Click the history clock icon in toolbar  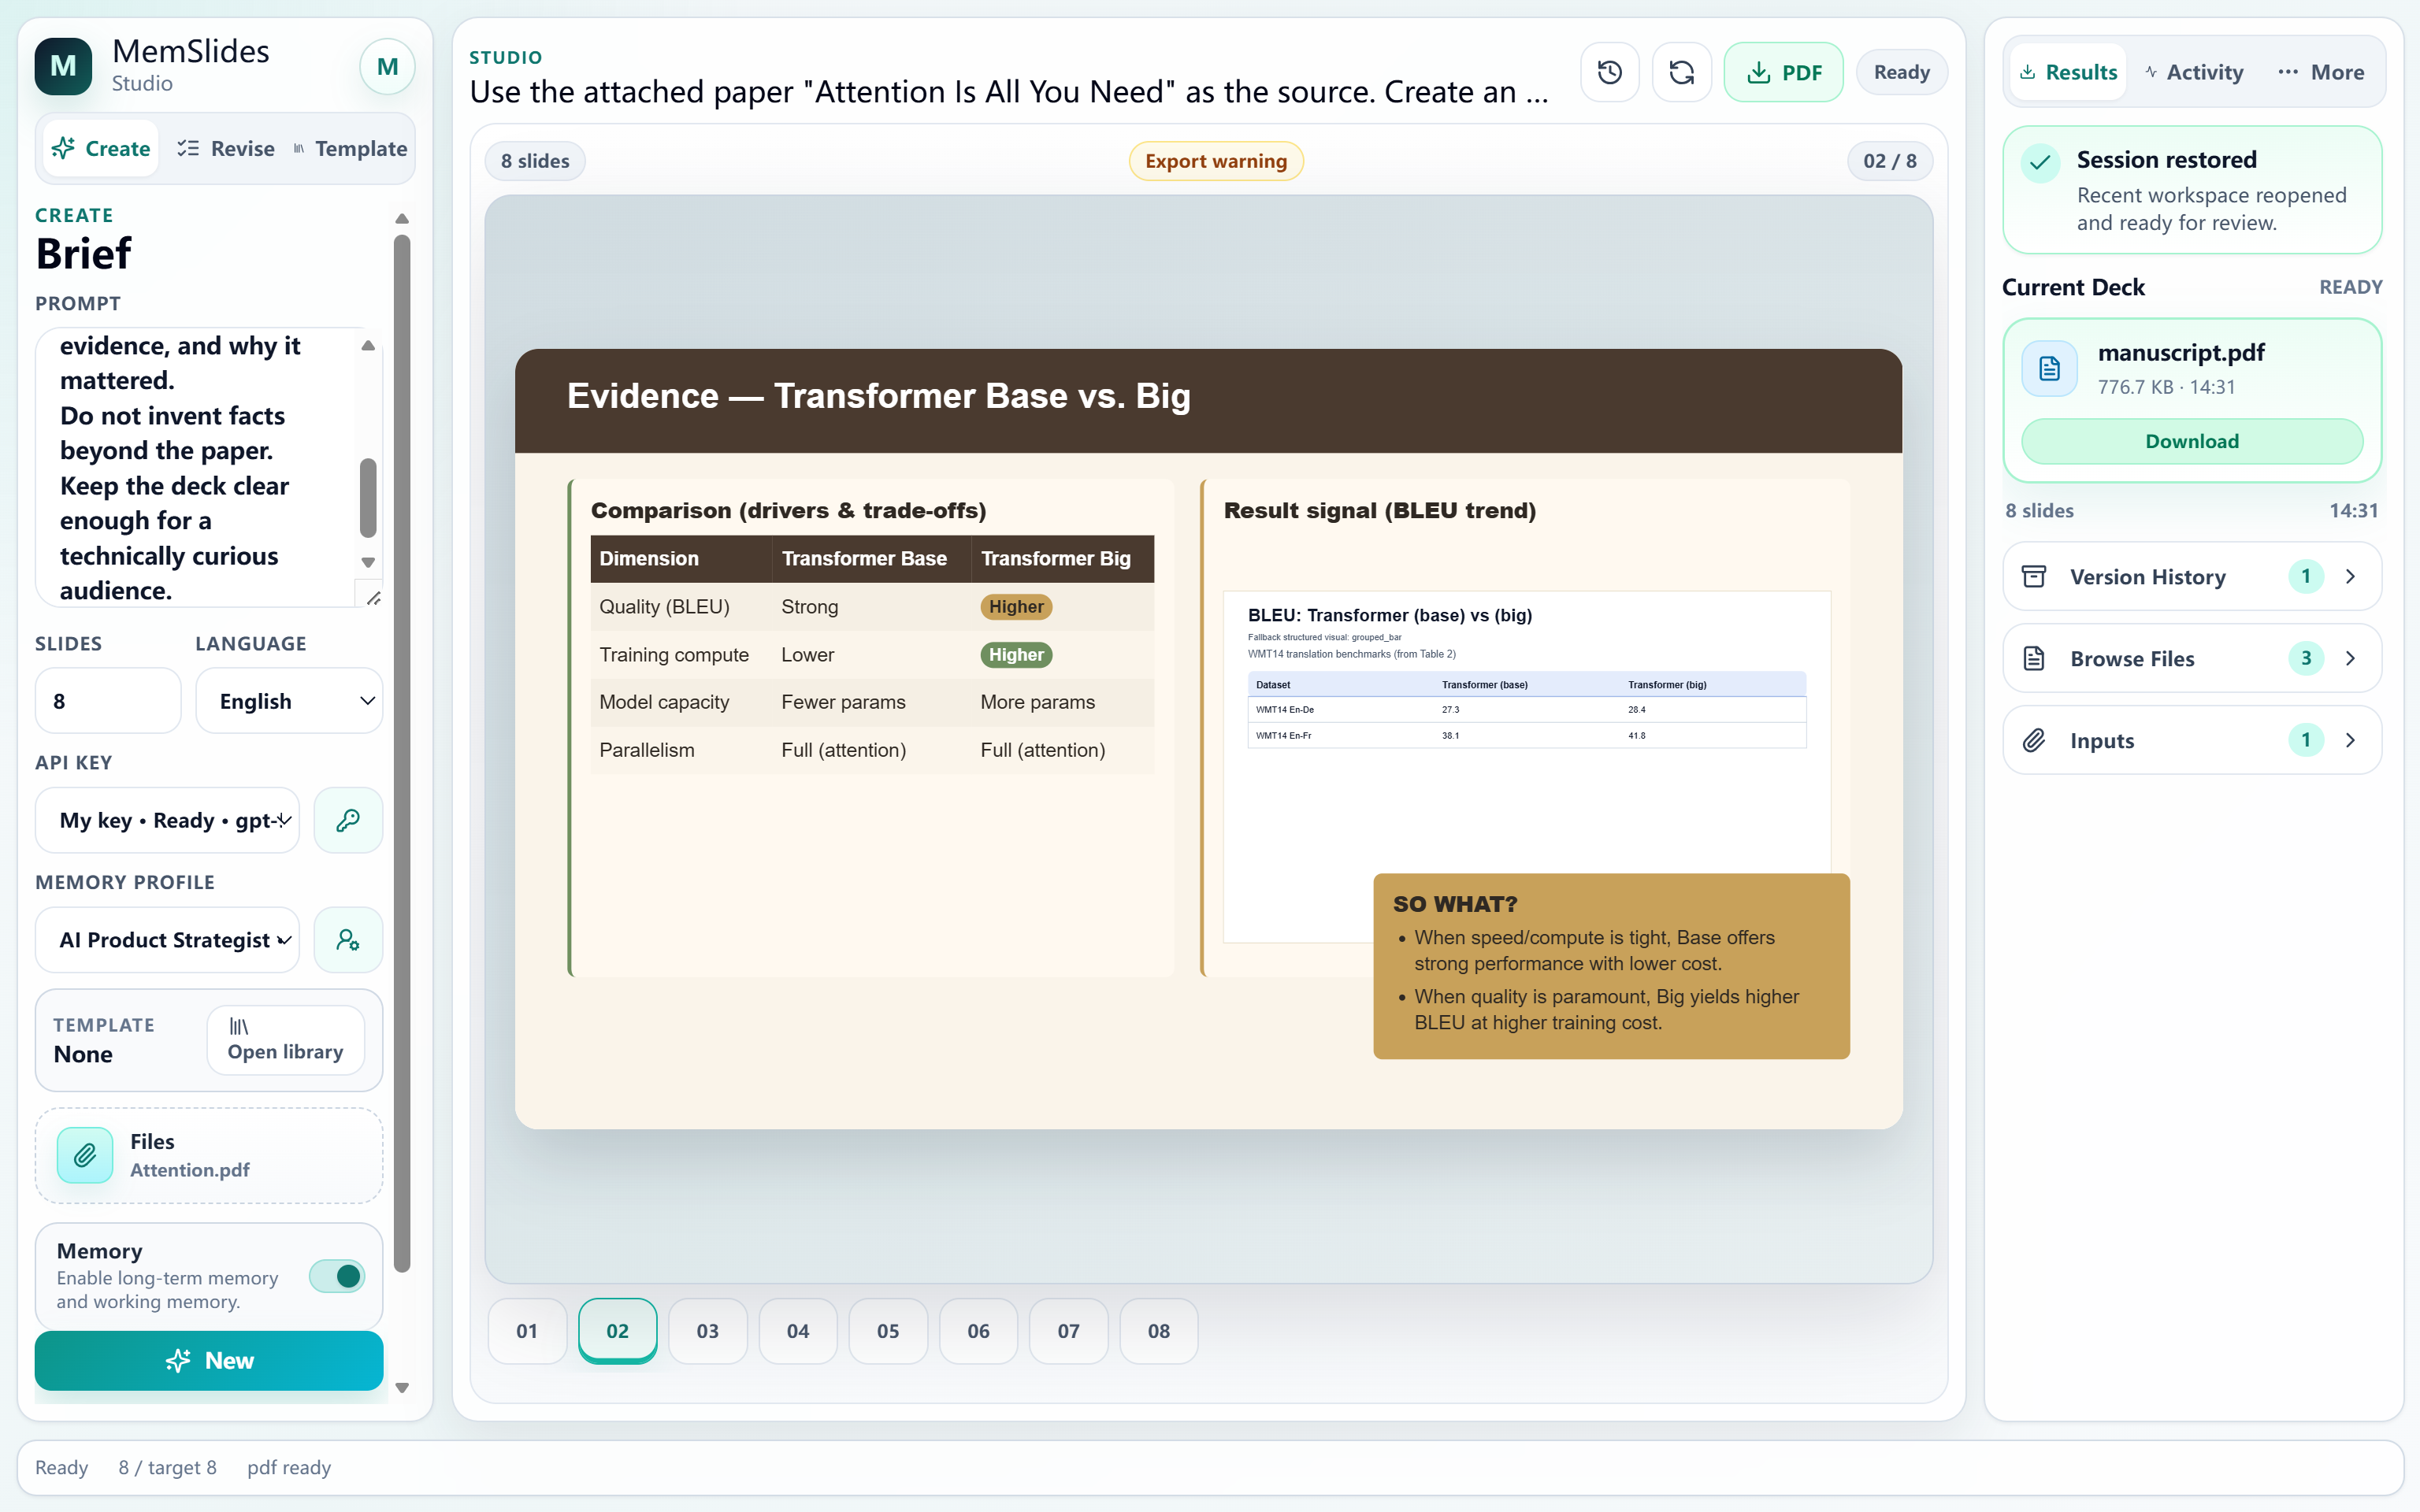click(1610, 72)
